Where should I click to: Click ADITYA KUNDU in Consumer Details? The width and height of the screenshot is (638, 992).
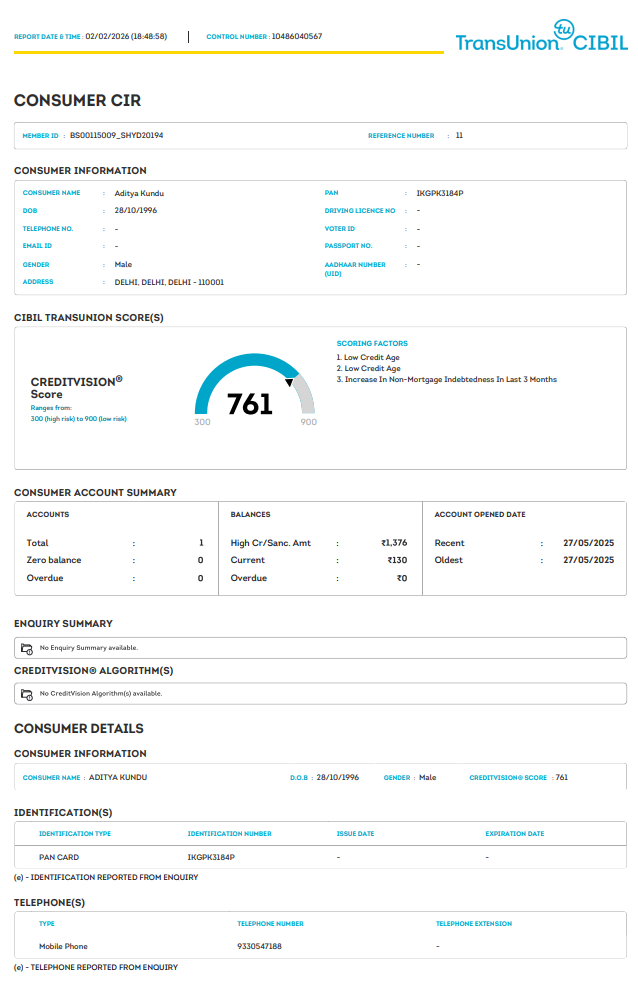[118, 778]
